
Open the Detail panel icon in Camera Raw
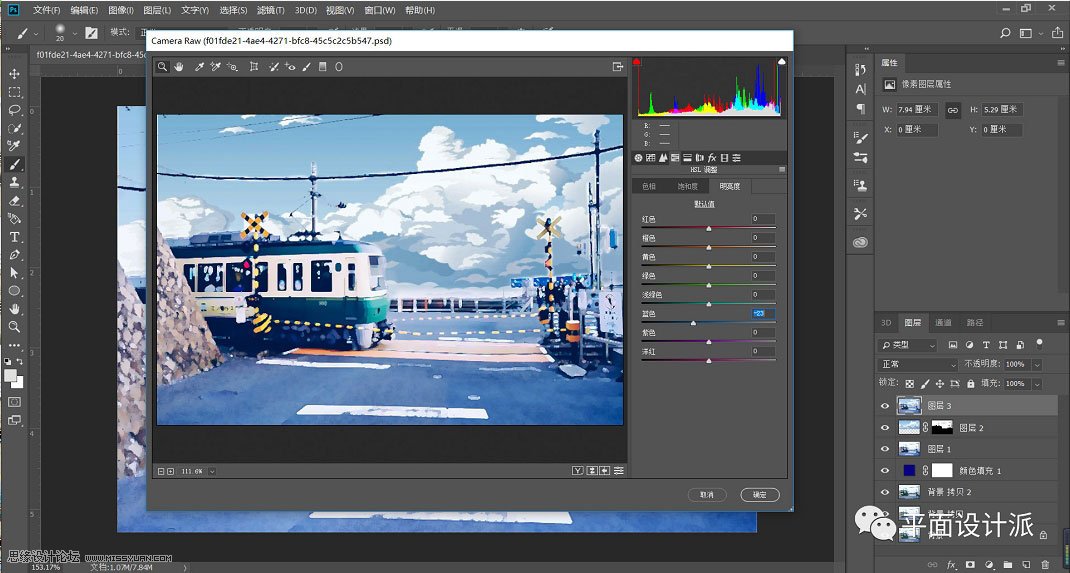coord(663,158)
